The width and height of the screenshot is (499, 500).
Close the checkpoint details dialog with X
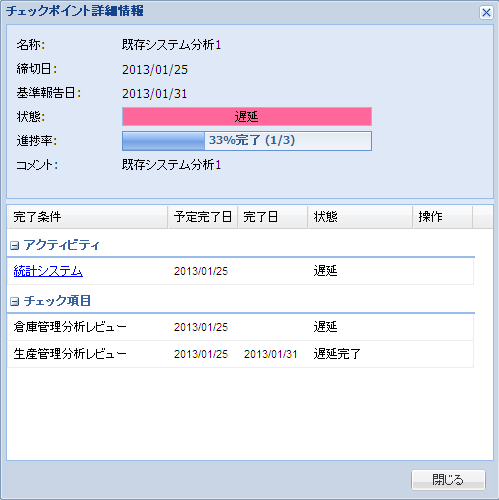[x=486, y=13]
